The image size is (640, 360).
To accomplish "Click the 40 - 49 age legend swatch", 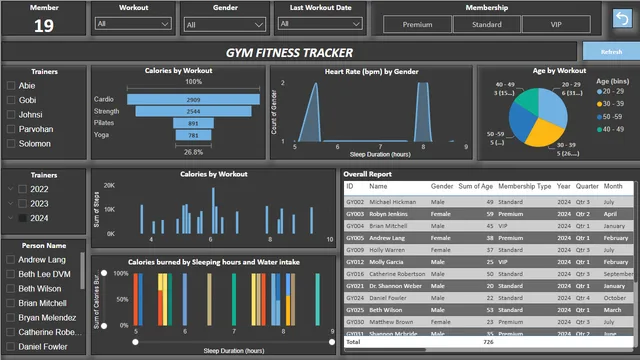I will pyautogui.click(x=599, y=130).
